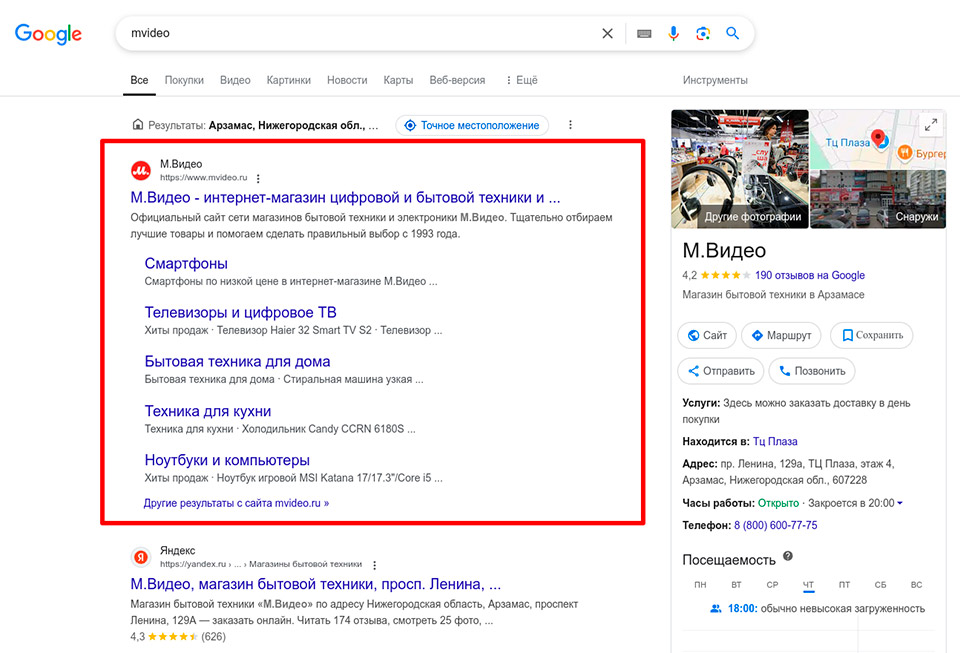Open three-dot menu next to yandex.ru URL
The height and width of the screenshot is (653, 960).
pos(374,565)
